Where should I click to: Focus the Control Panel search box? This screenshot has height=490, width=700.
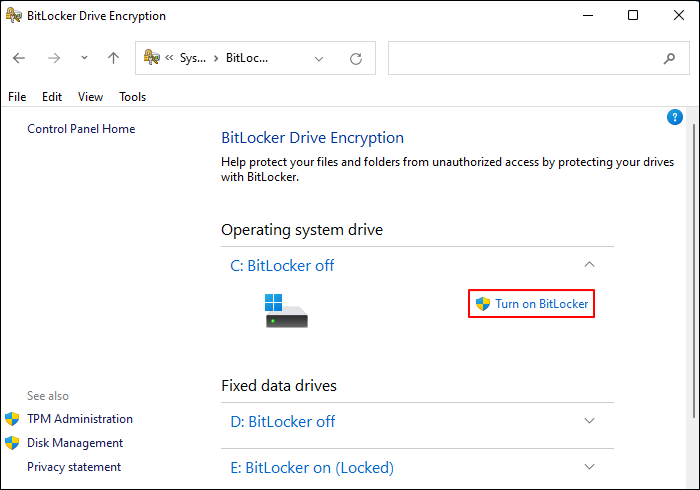538,58
